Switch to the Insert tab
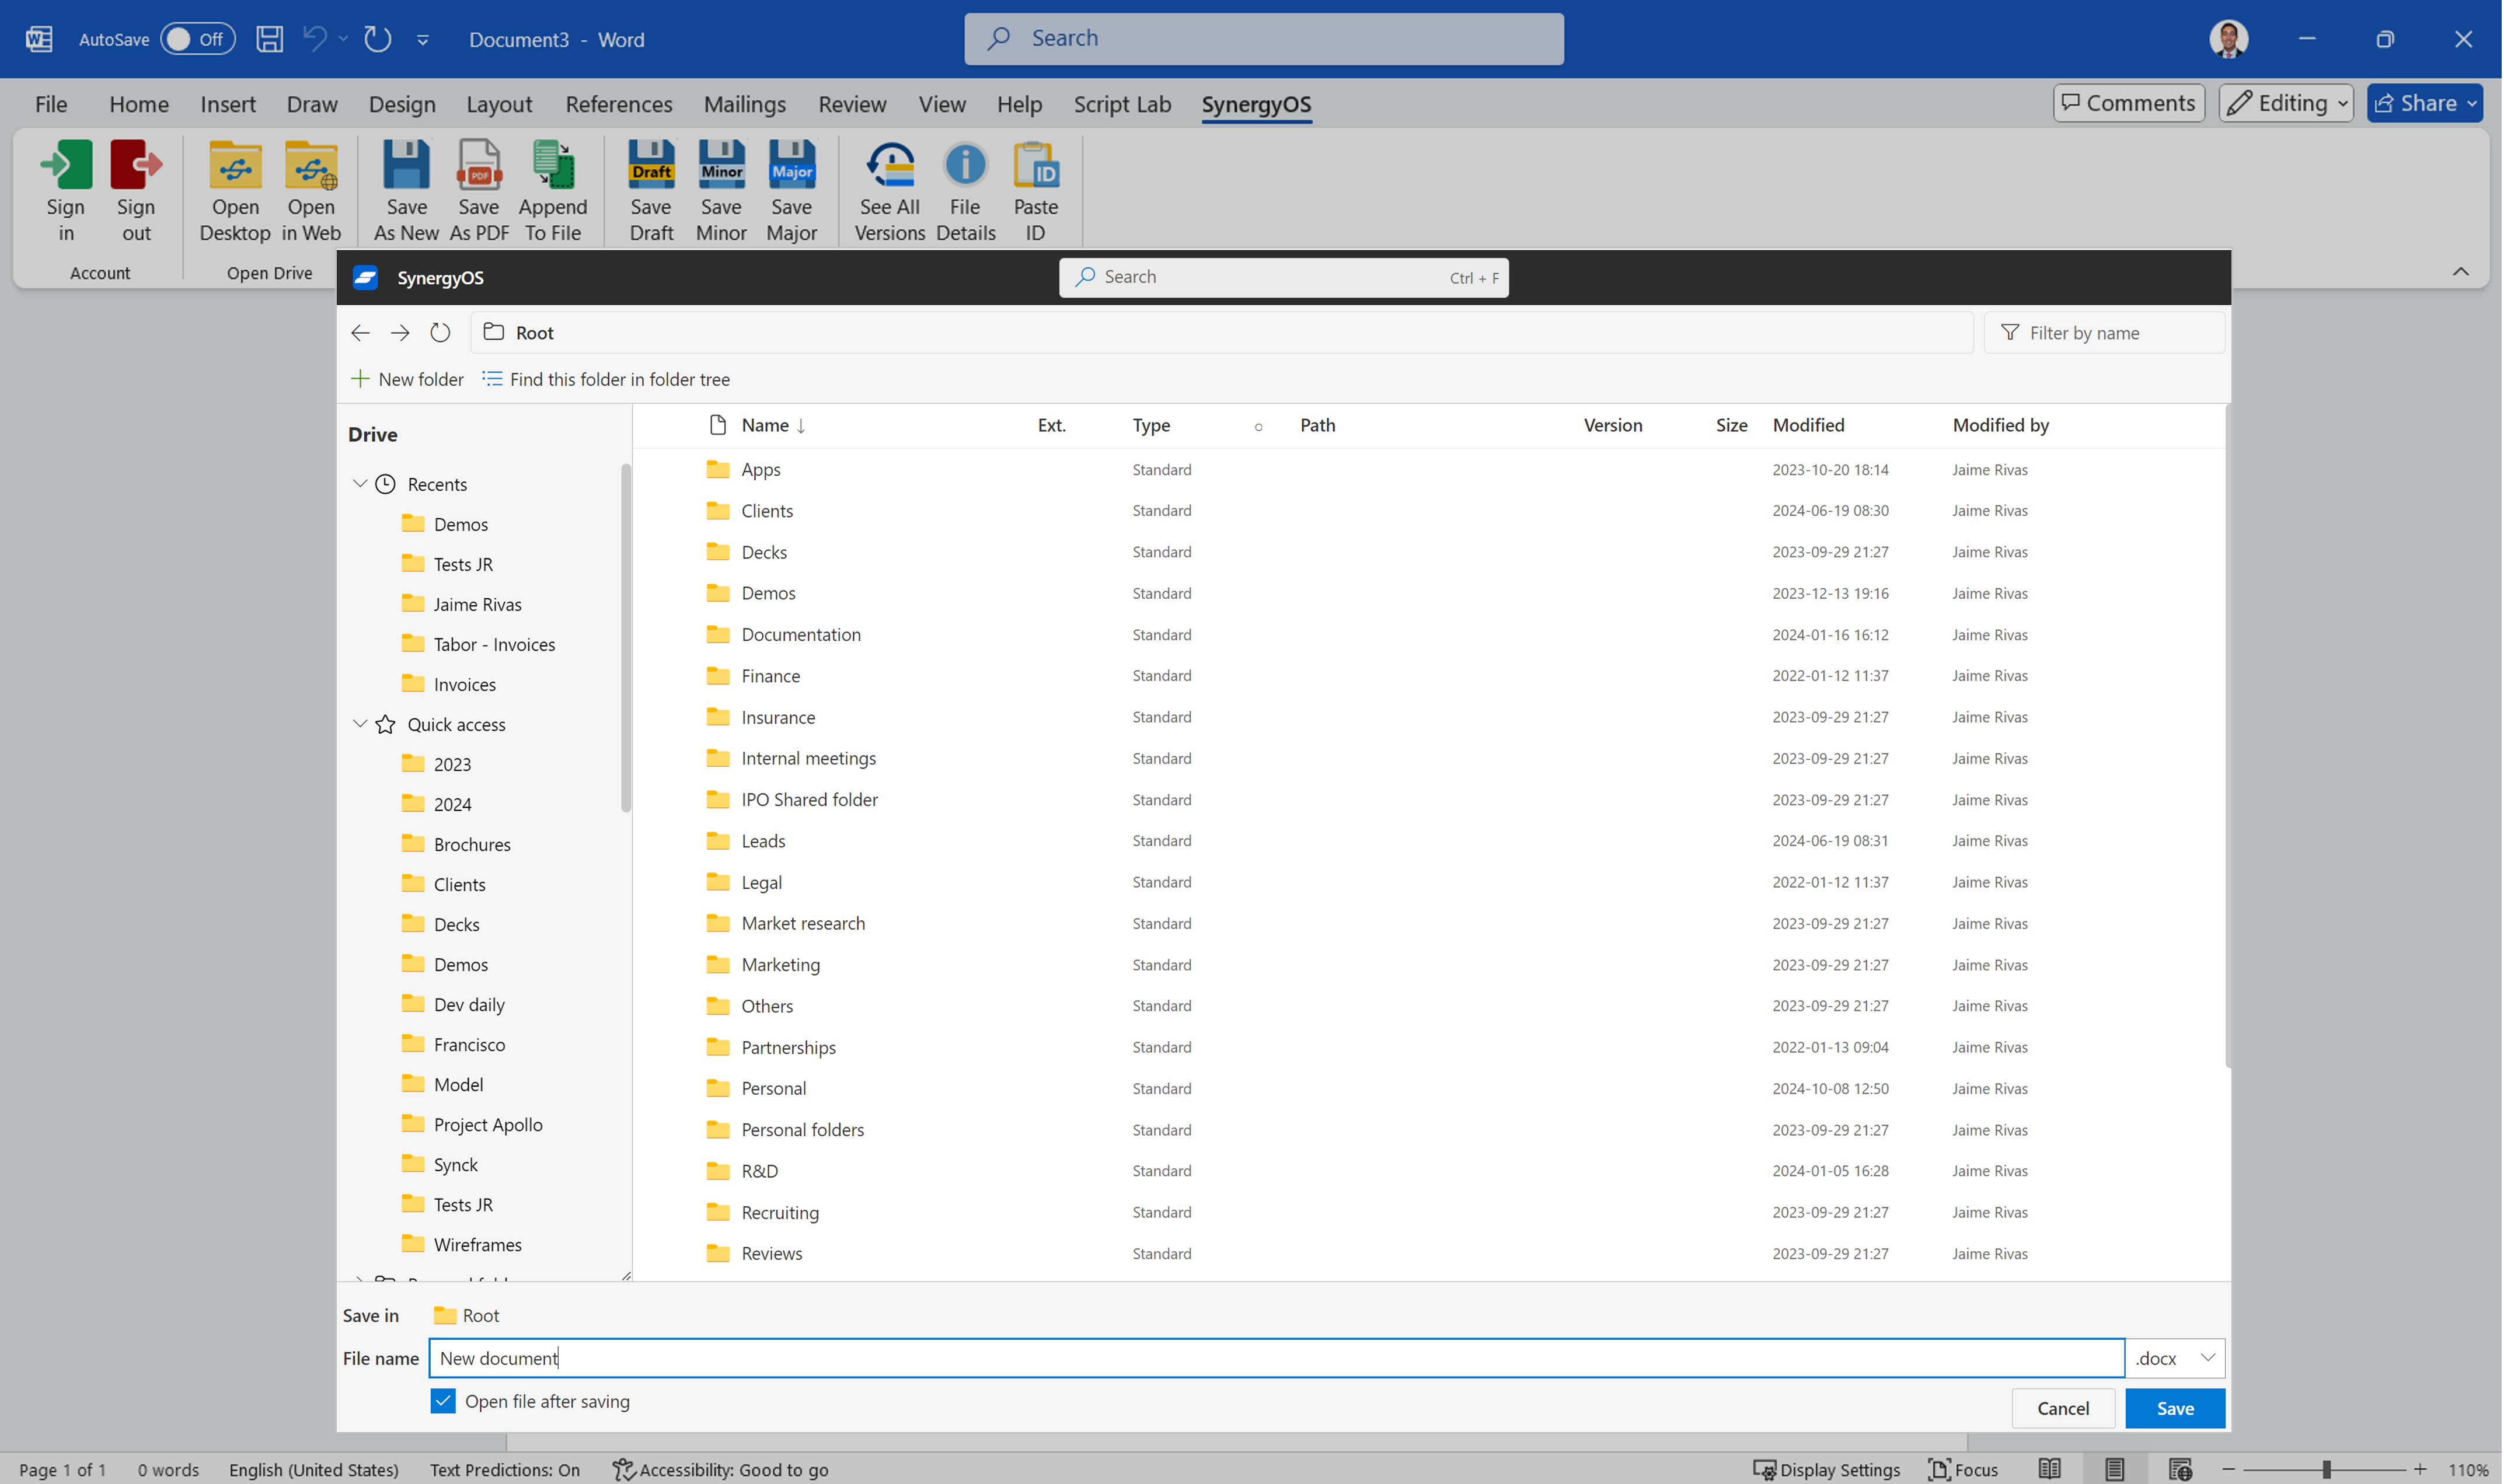Viewport: 2504px width, 1484px height. pyautogui.click(x=228, y=104)
